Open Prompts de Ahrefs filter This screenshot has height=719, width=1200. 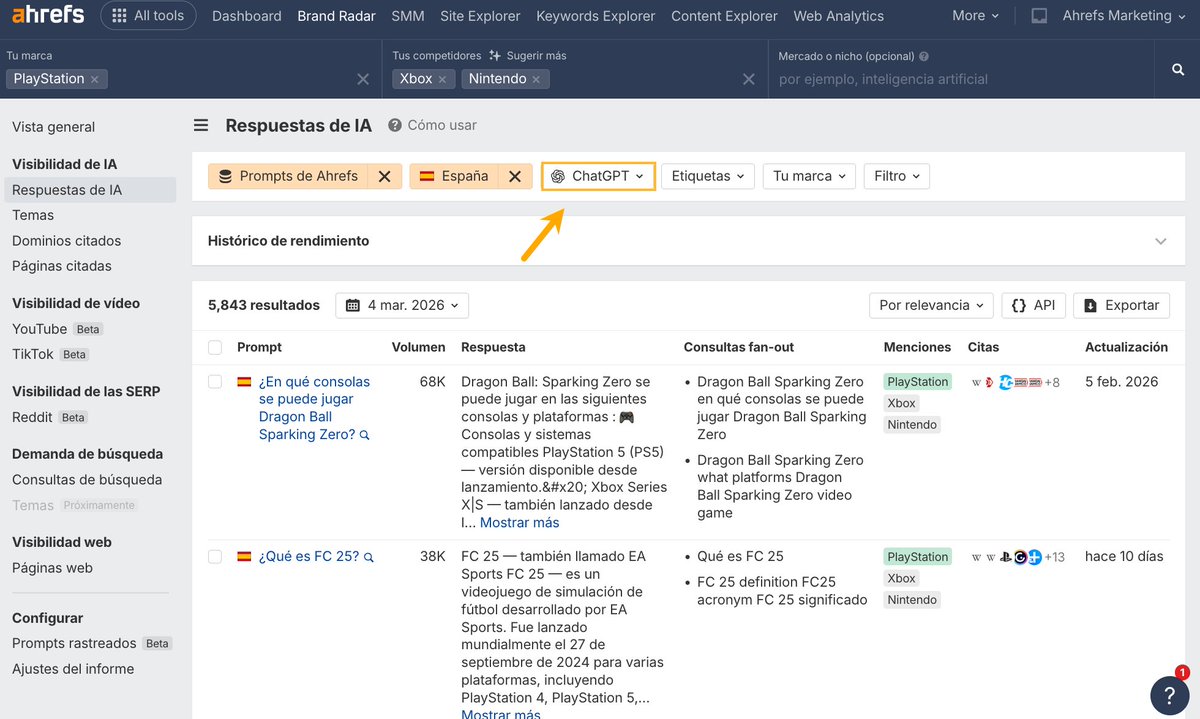[288, 176]
